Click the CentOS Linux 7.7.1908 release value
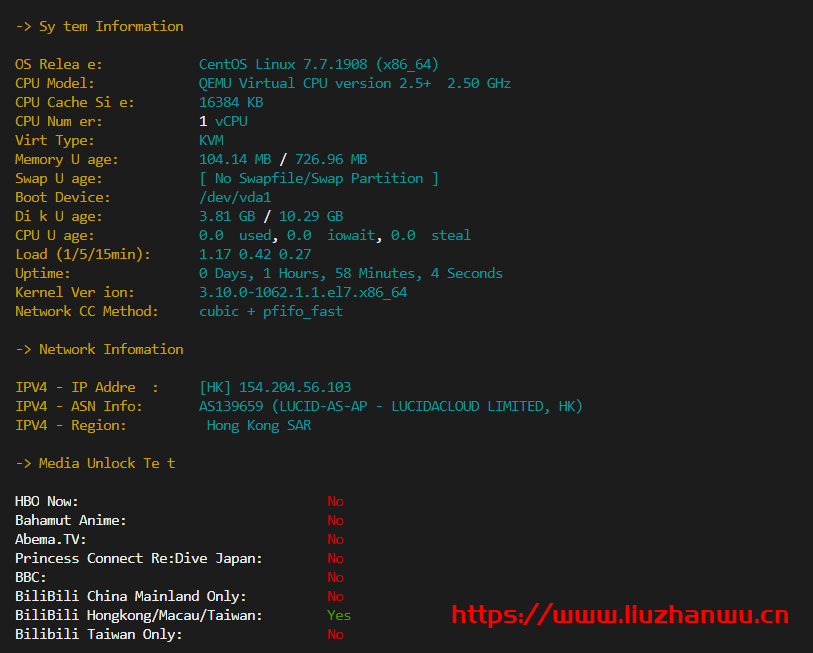 click(318, 64)
